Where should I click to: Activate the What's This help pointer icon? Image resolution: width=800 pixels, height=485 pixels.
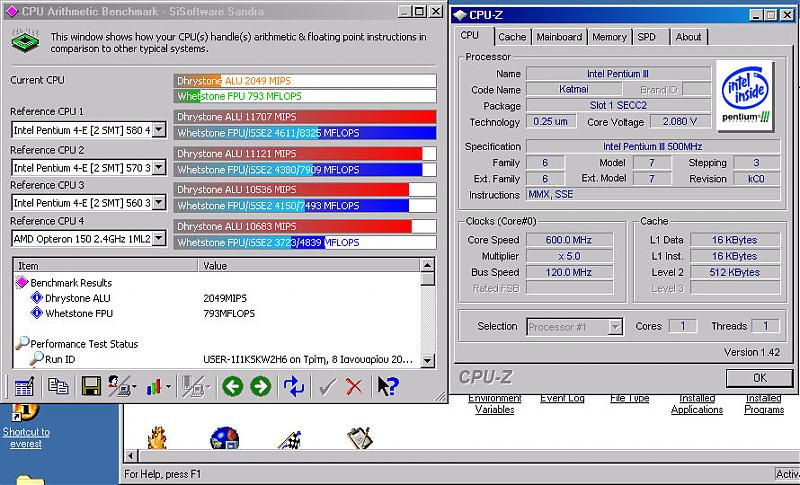click(x=388, y=386)
